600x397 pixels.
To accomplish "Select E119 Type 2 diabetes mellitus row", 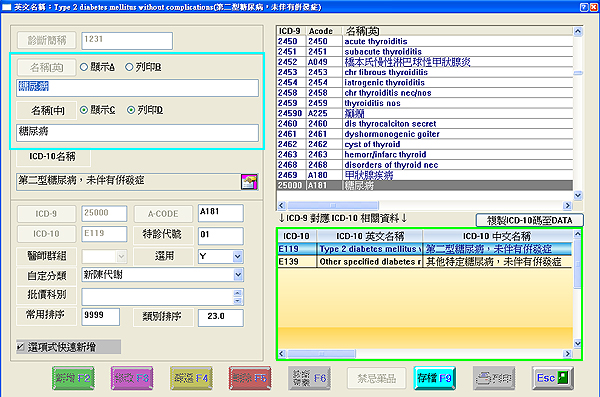I will pos(425,249).
